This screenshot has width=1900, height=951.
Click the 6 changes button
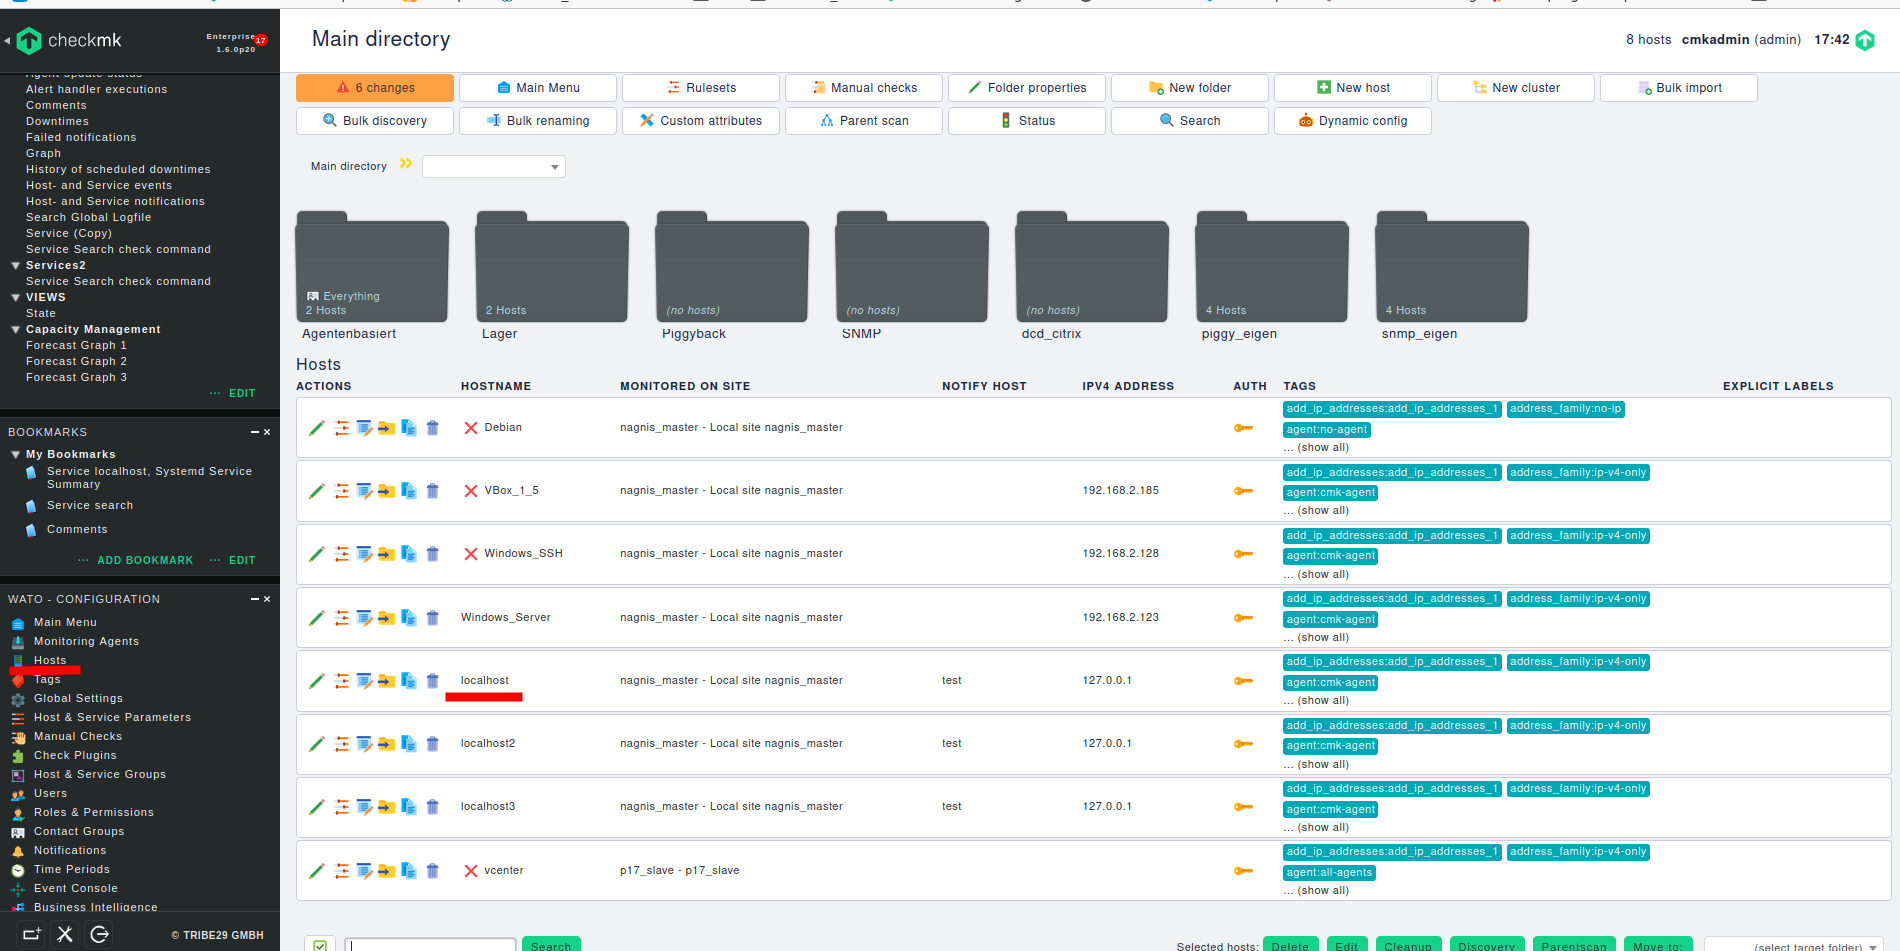click(375, 88)
